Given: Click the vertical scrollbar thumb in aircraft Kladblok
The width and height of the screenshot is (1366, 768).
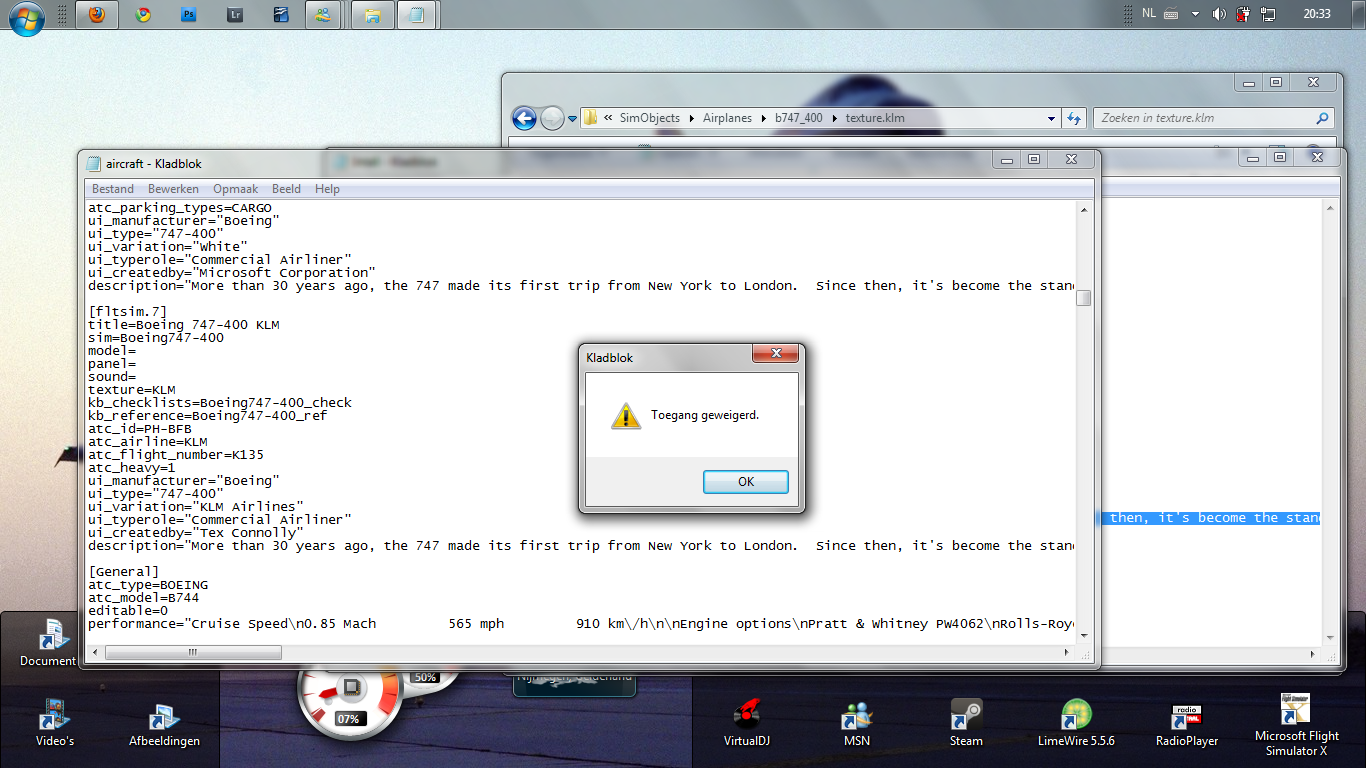Looking at the screenshot, I should [1083, 298].
